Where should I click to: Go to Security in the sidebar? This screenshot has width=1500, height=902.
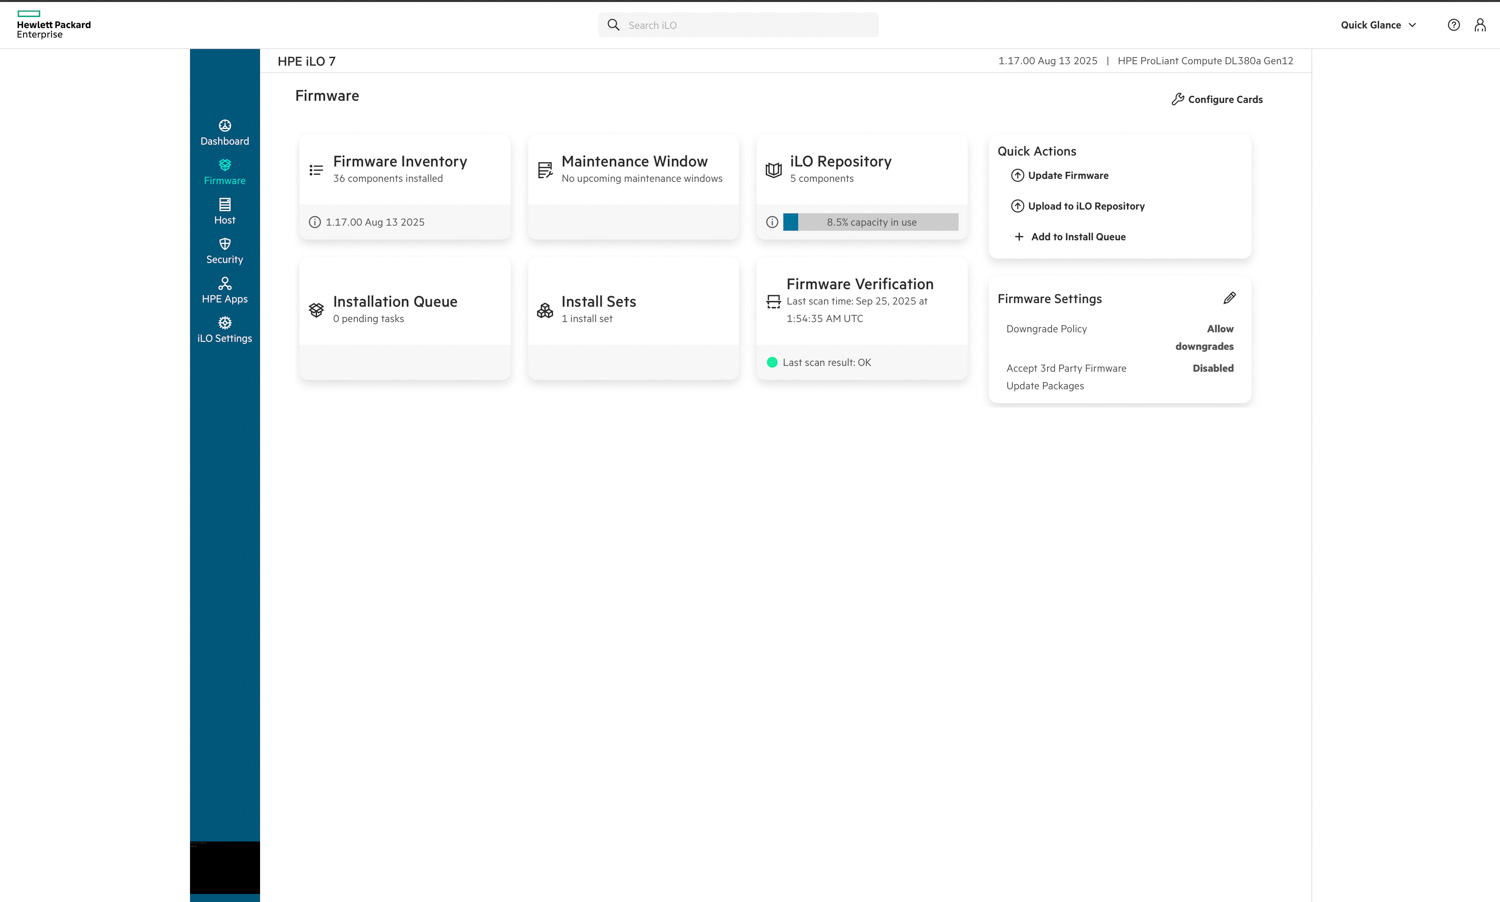[225, 251]
